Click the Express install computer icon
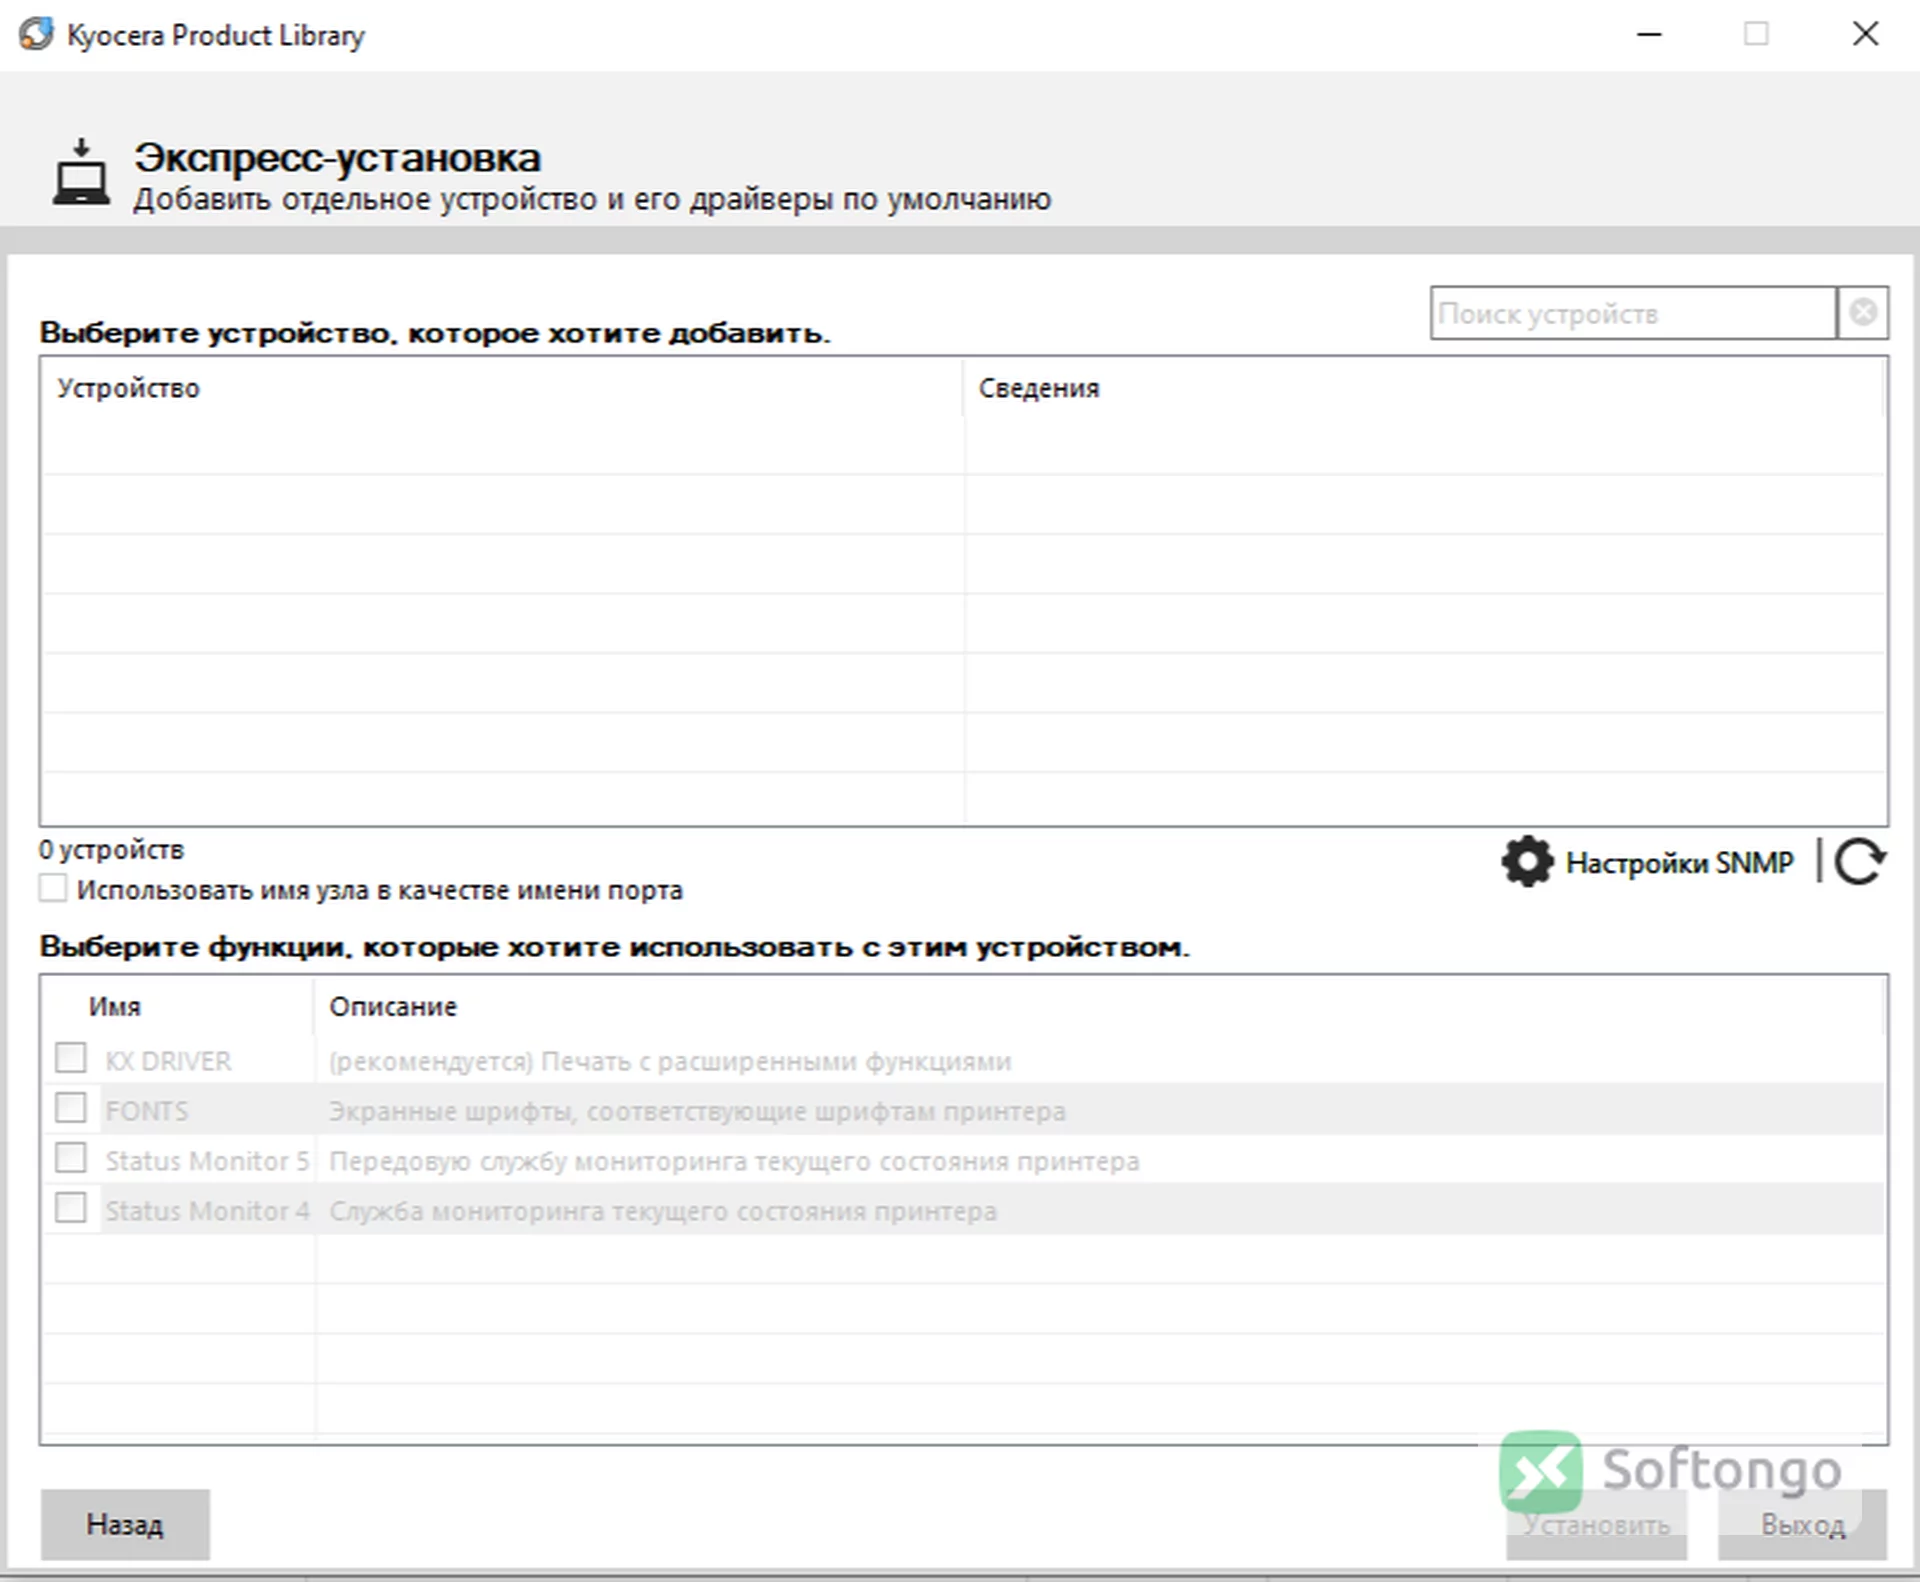 point(81,174)
